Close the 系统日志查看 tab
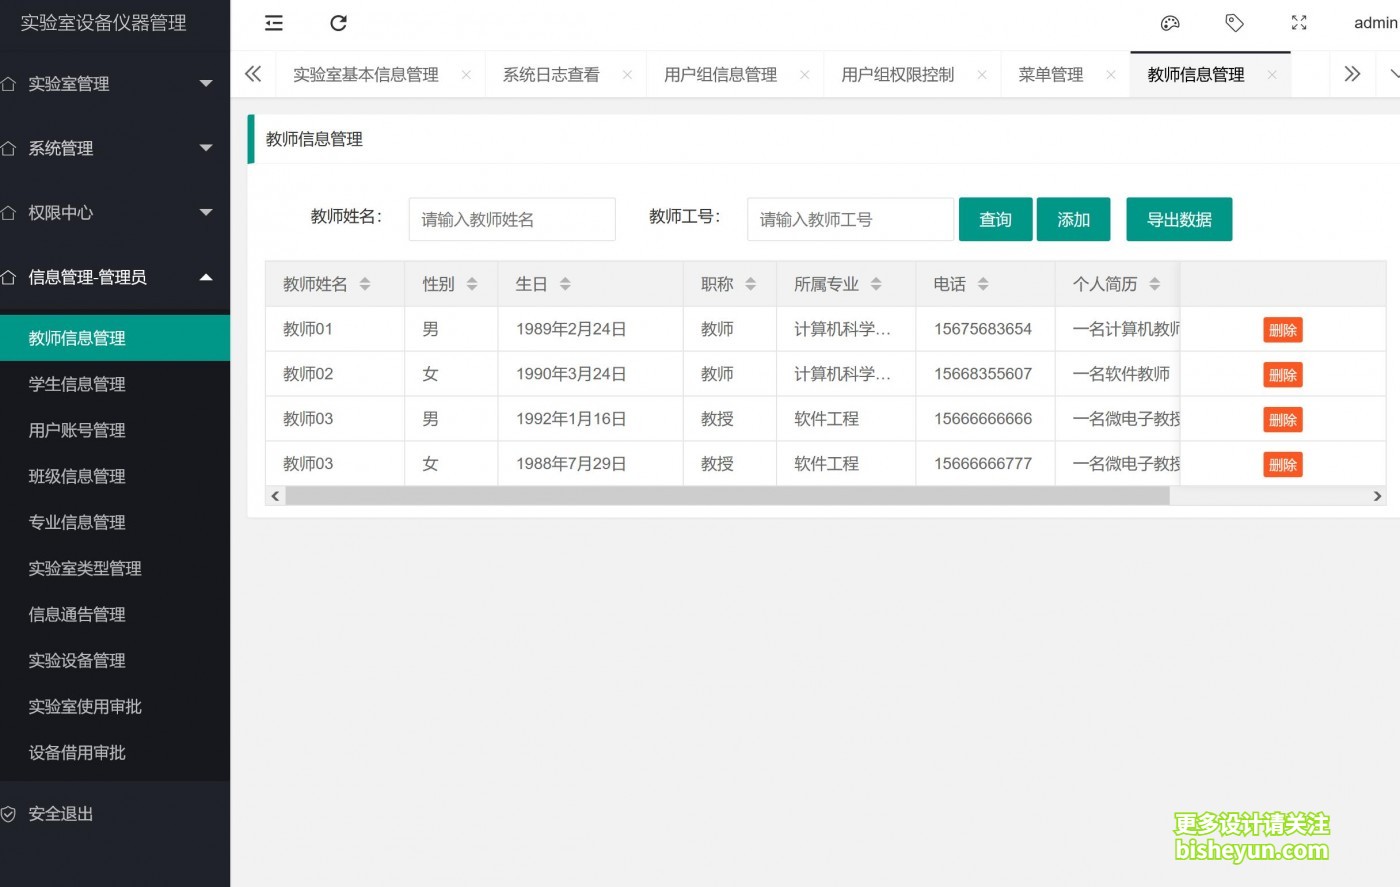This screenshot has height=887, width=1400. point(627,75)
